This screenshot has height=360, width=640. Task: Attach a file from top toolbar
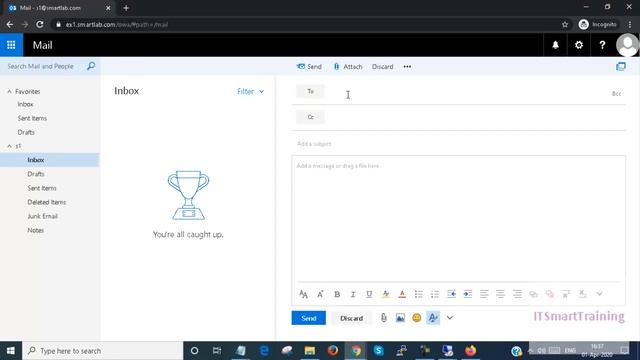[348, 67]
